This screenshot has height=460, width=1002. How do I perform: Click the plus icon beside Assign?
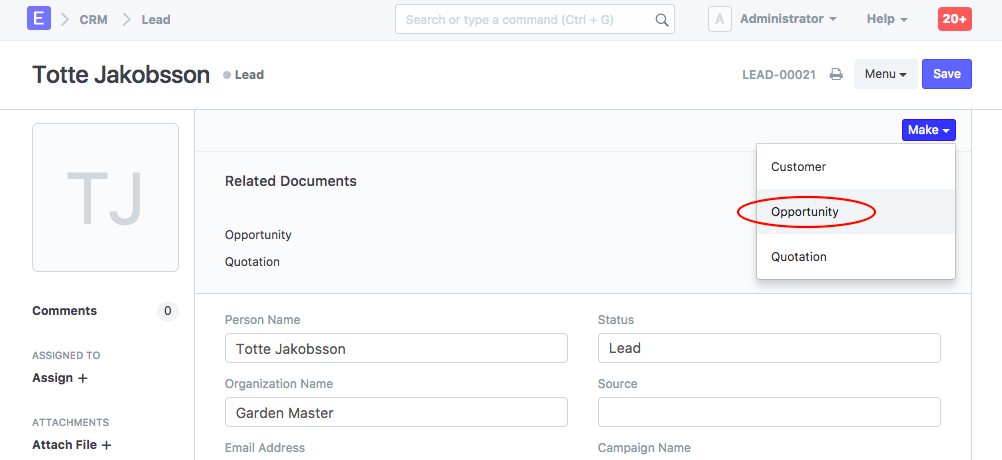point(83,379)
